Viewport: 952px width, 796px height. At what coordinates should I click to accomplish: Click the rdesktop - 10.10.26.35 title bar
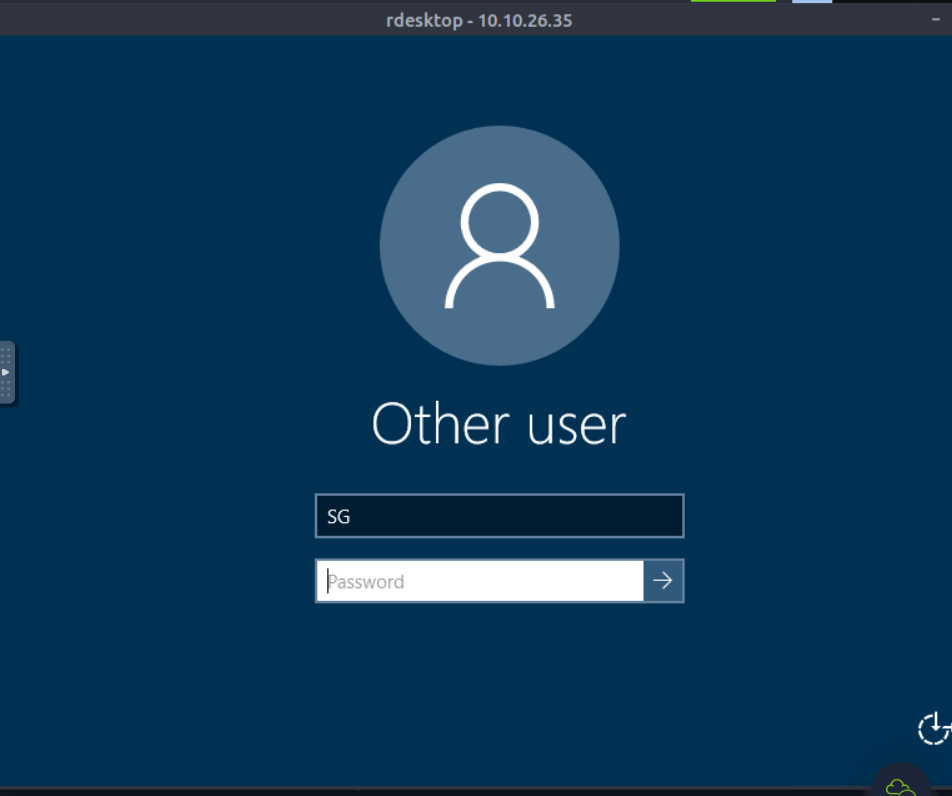click(478, 21)
